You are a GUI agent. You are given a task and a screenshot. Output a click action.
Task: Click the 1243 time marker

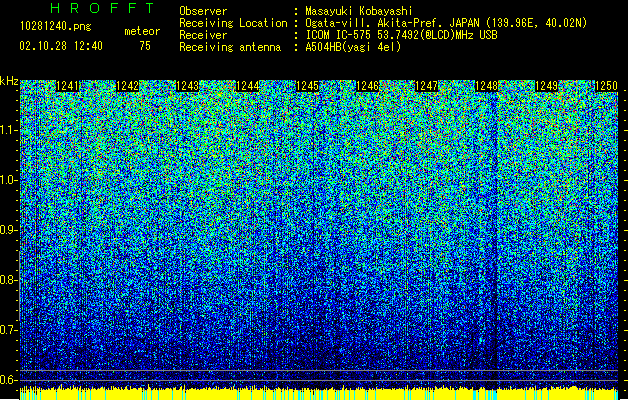tap(187, 86)
